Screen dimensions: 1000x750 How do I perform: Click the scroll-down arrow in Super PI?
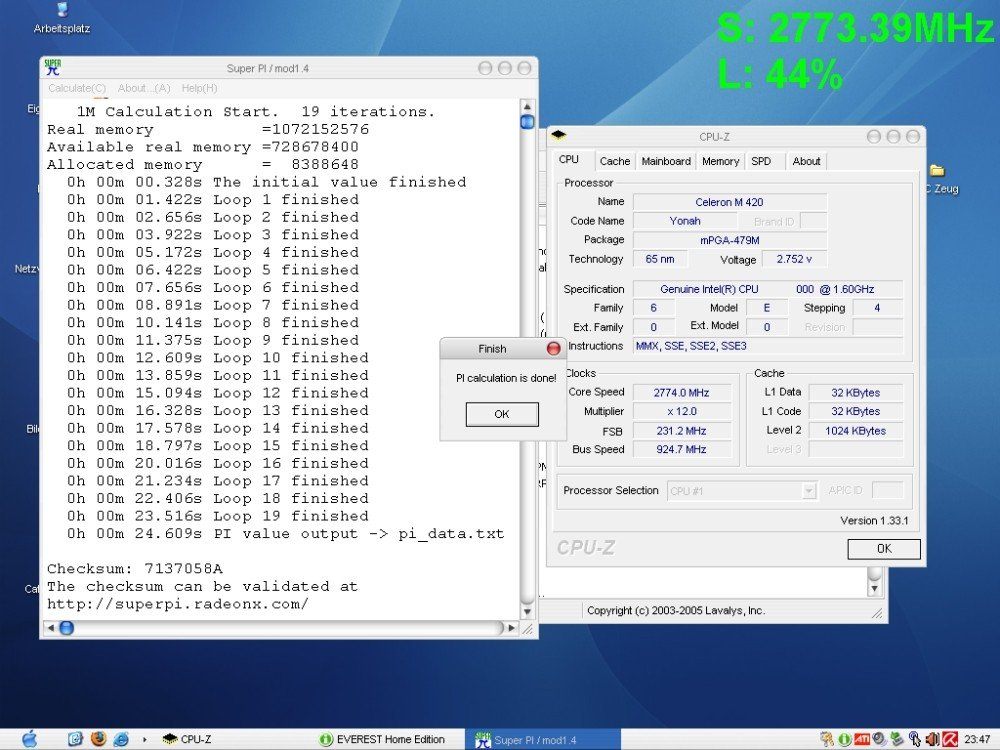tap(527, 611)
